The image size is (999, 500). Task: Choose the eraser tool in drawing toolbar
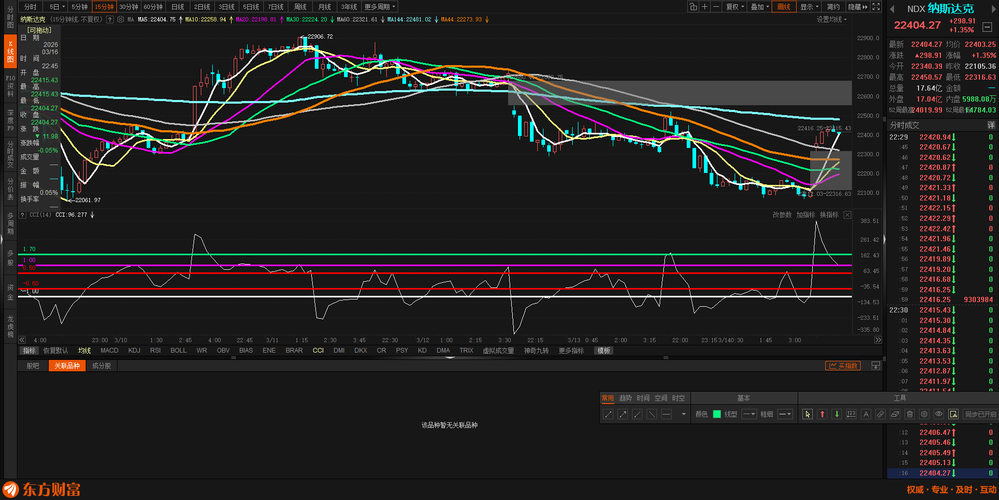click(x=894, y=414)
